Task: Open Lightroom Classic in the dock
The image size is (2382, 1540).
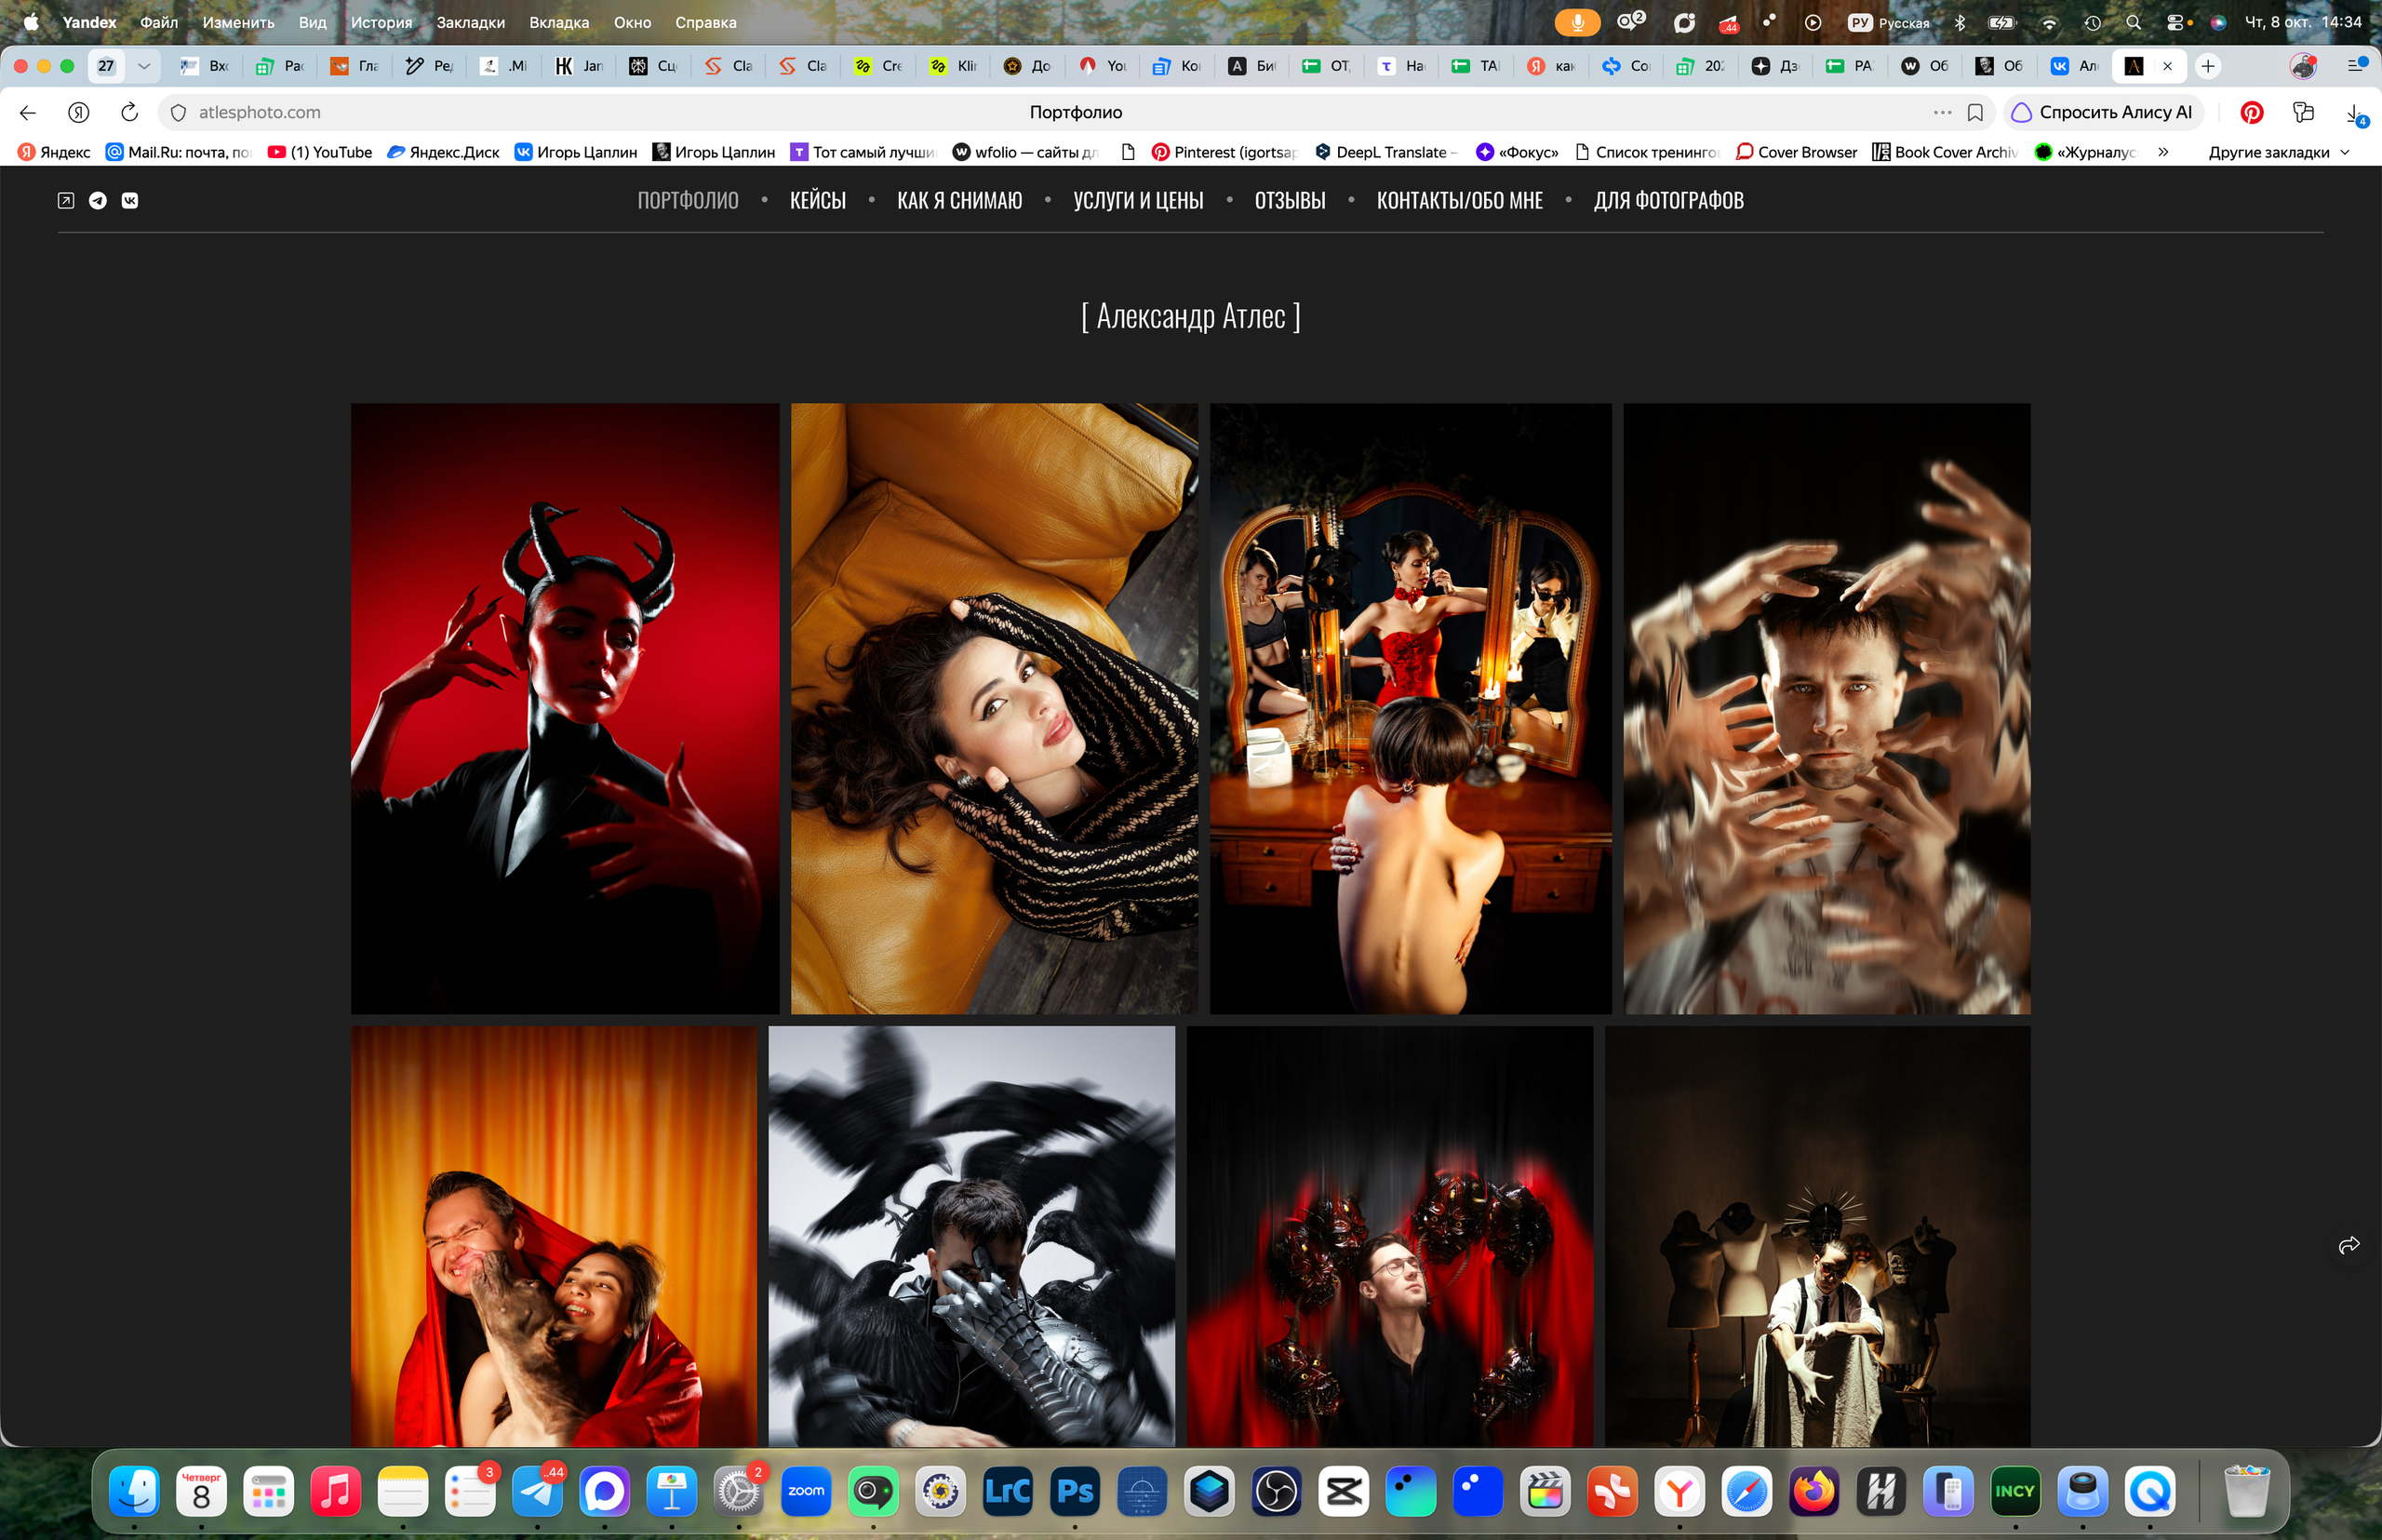Action: [x=1008, y=1492]
